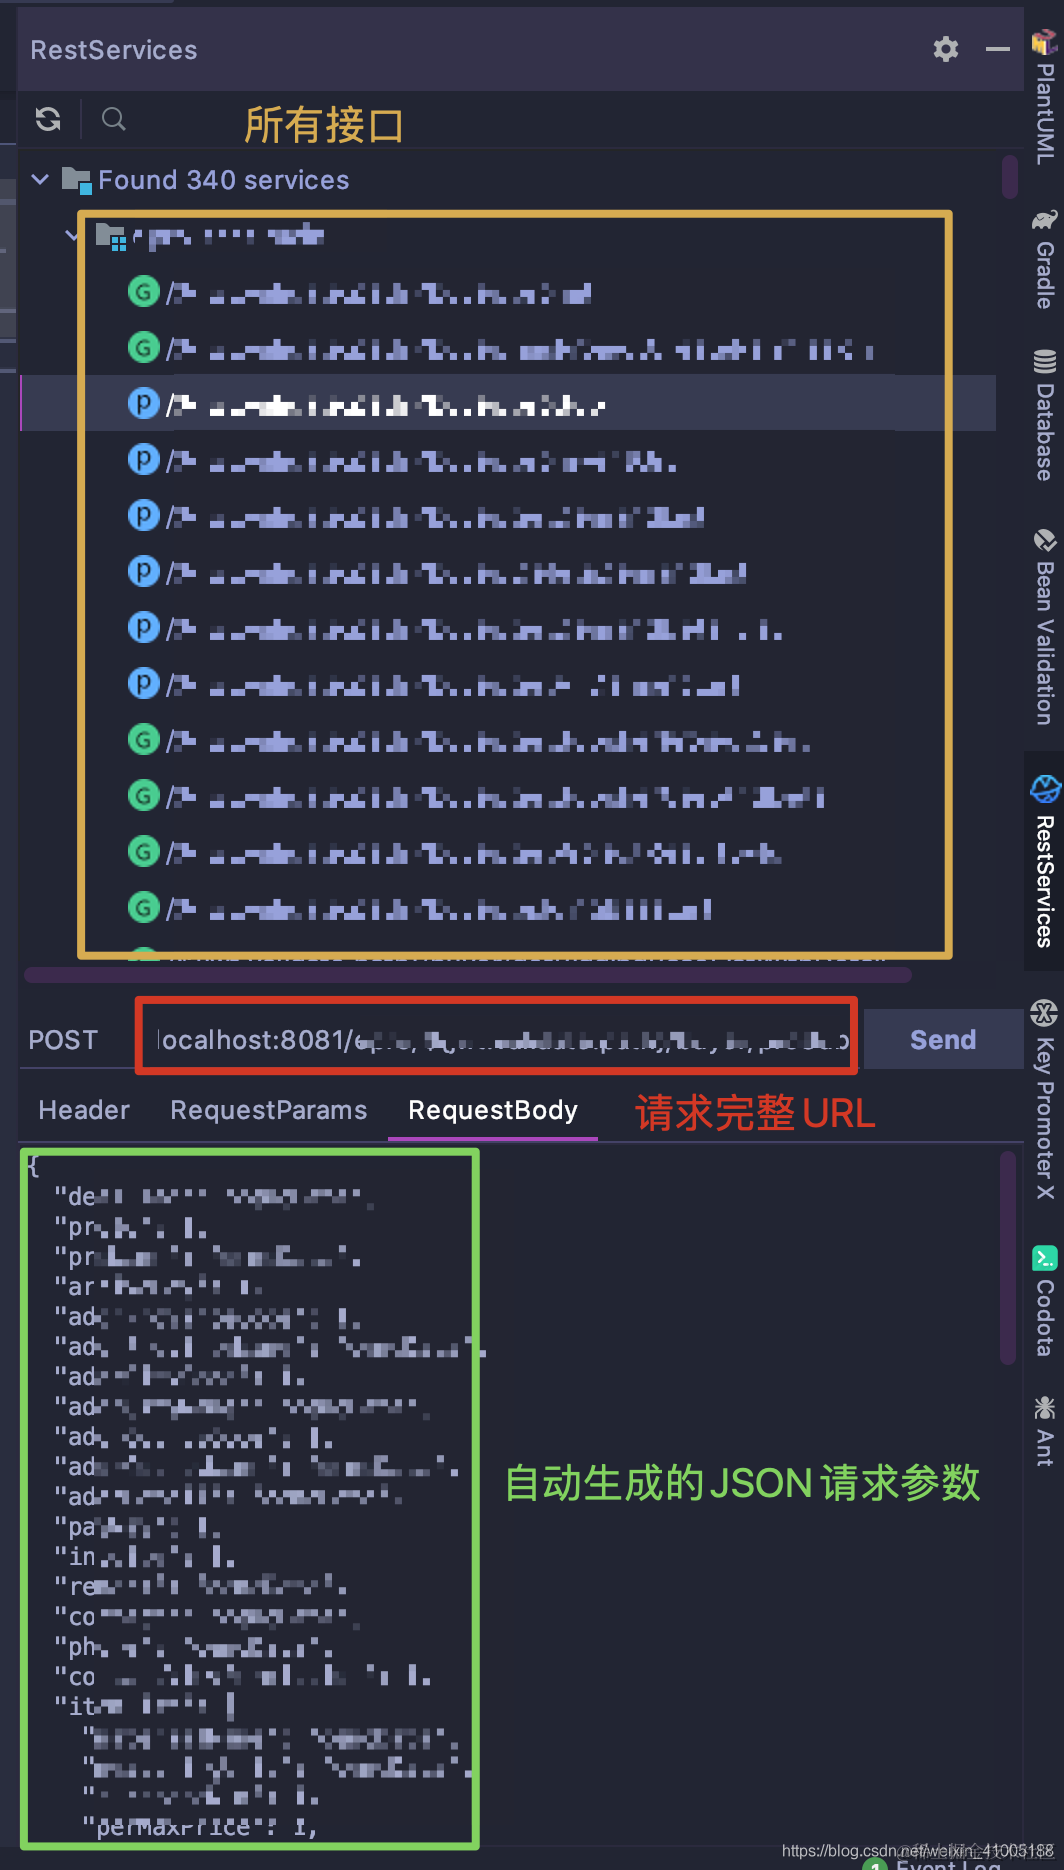Open the PlantUML side tool window
1064x1870 pixels.
[x=1045, y=97]
